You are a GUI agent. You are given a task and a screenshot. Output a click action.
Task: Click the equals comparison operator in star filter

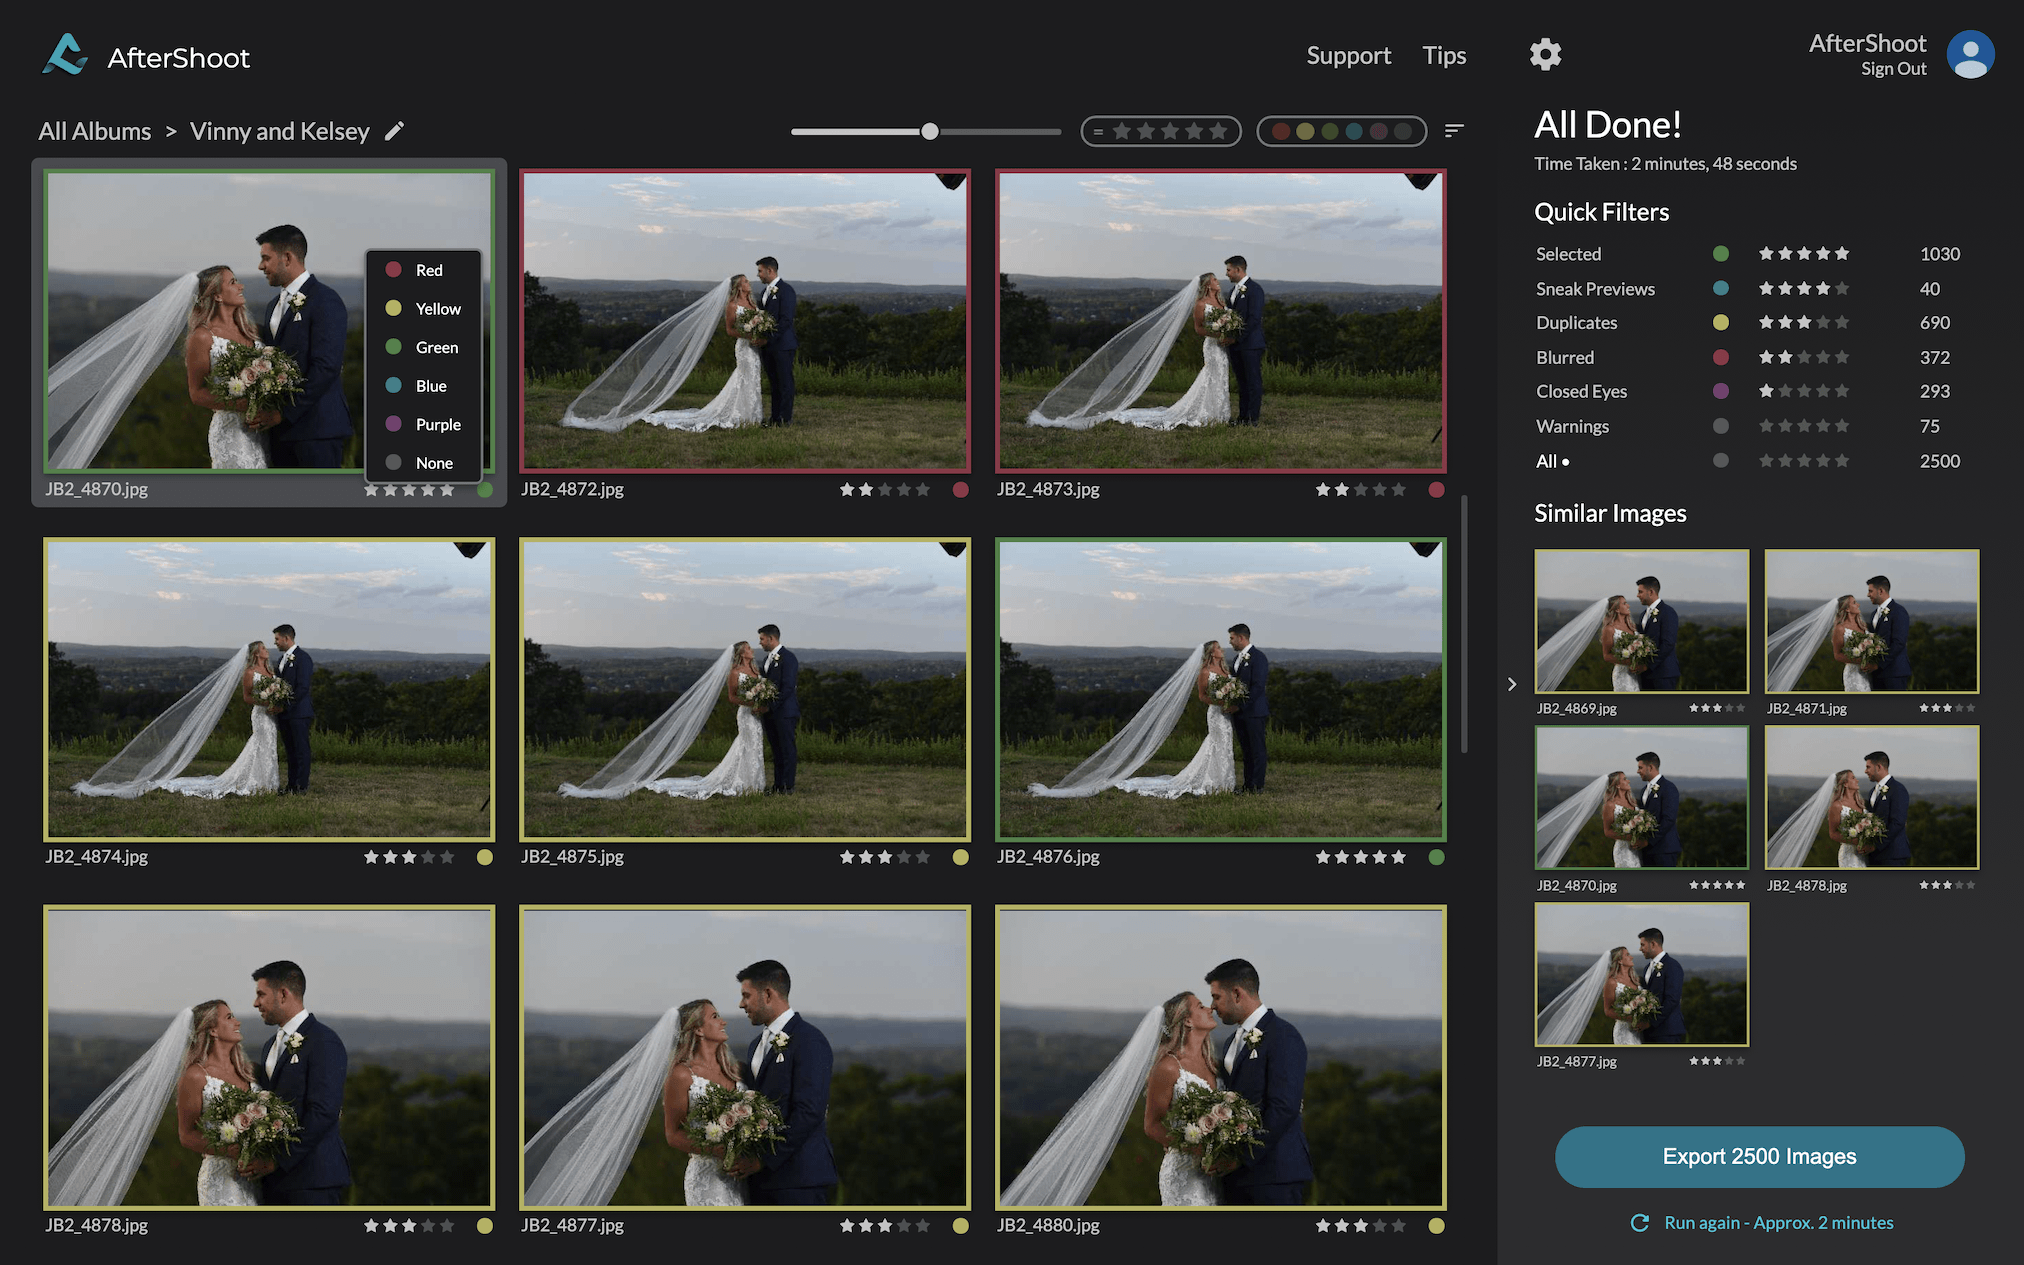click(x=1098, y=131)
